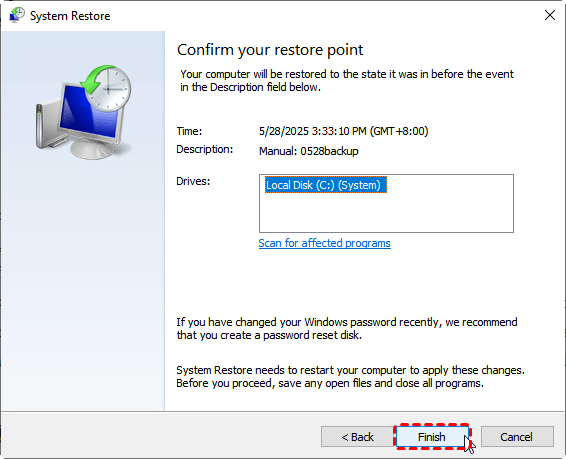Click the restore time value 5/28/2025

[x=343, y=131]
